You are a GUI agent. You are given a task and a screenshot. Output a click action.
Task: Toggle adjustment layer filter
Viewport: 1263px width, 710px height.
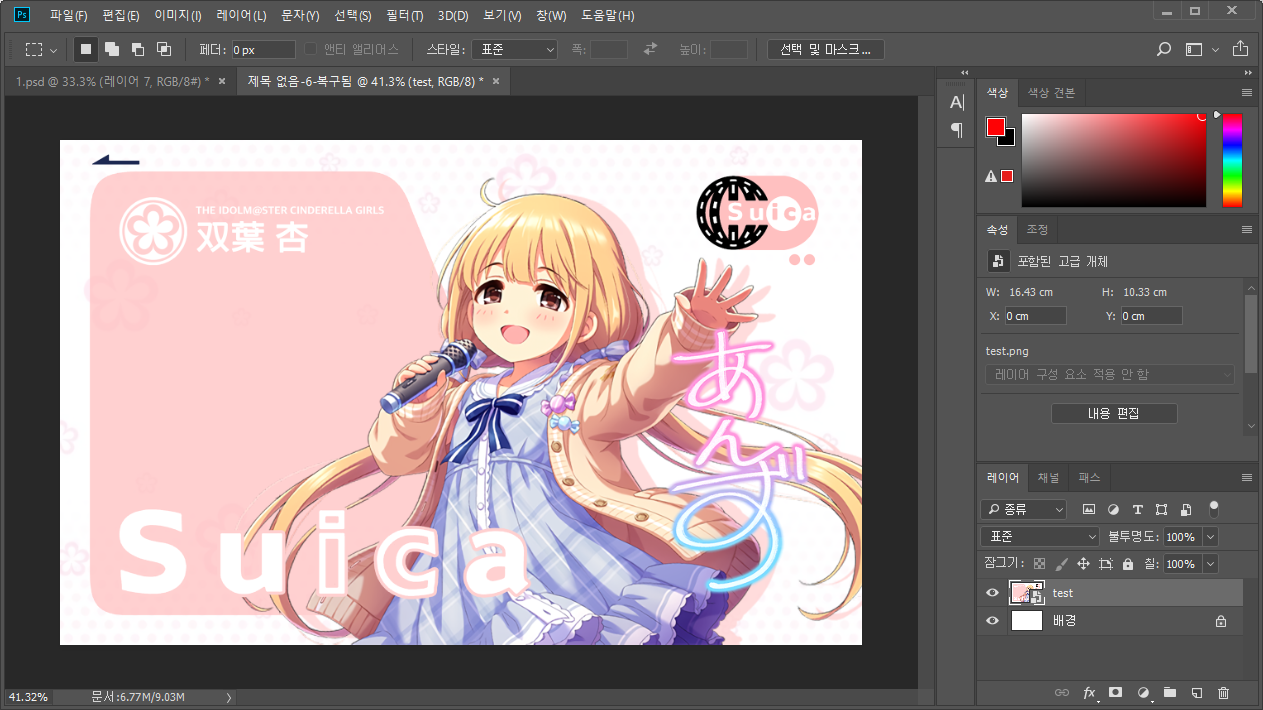click(1113, 509)
